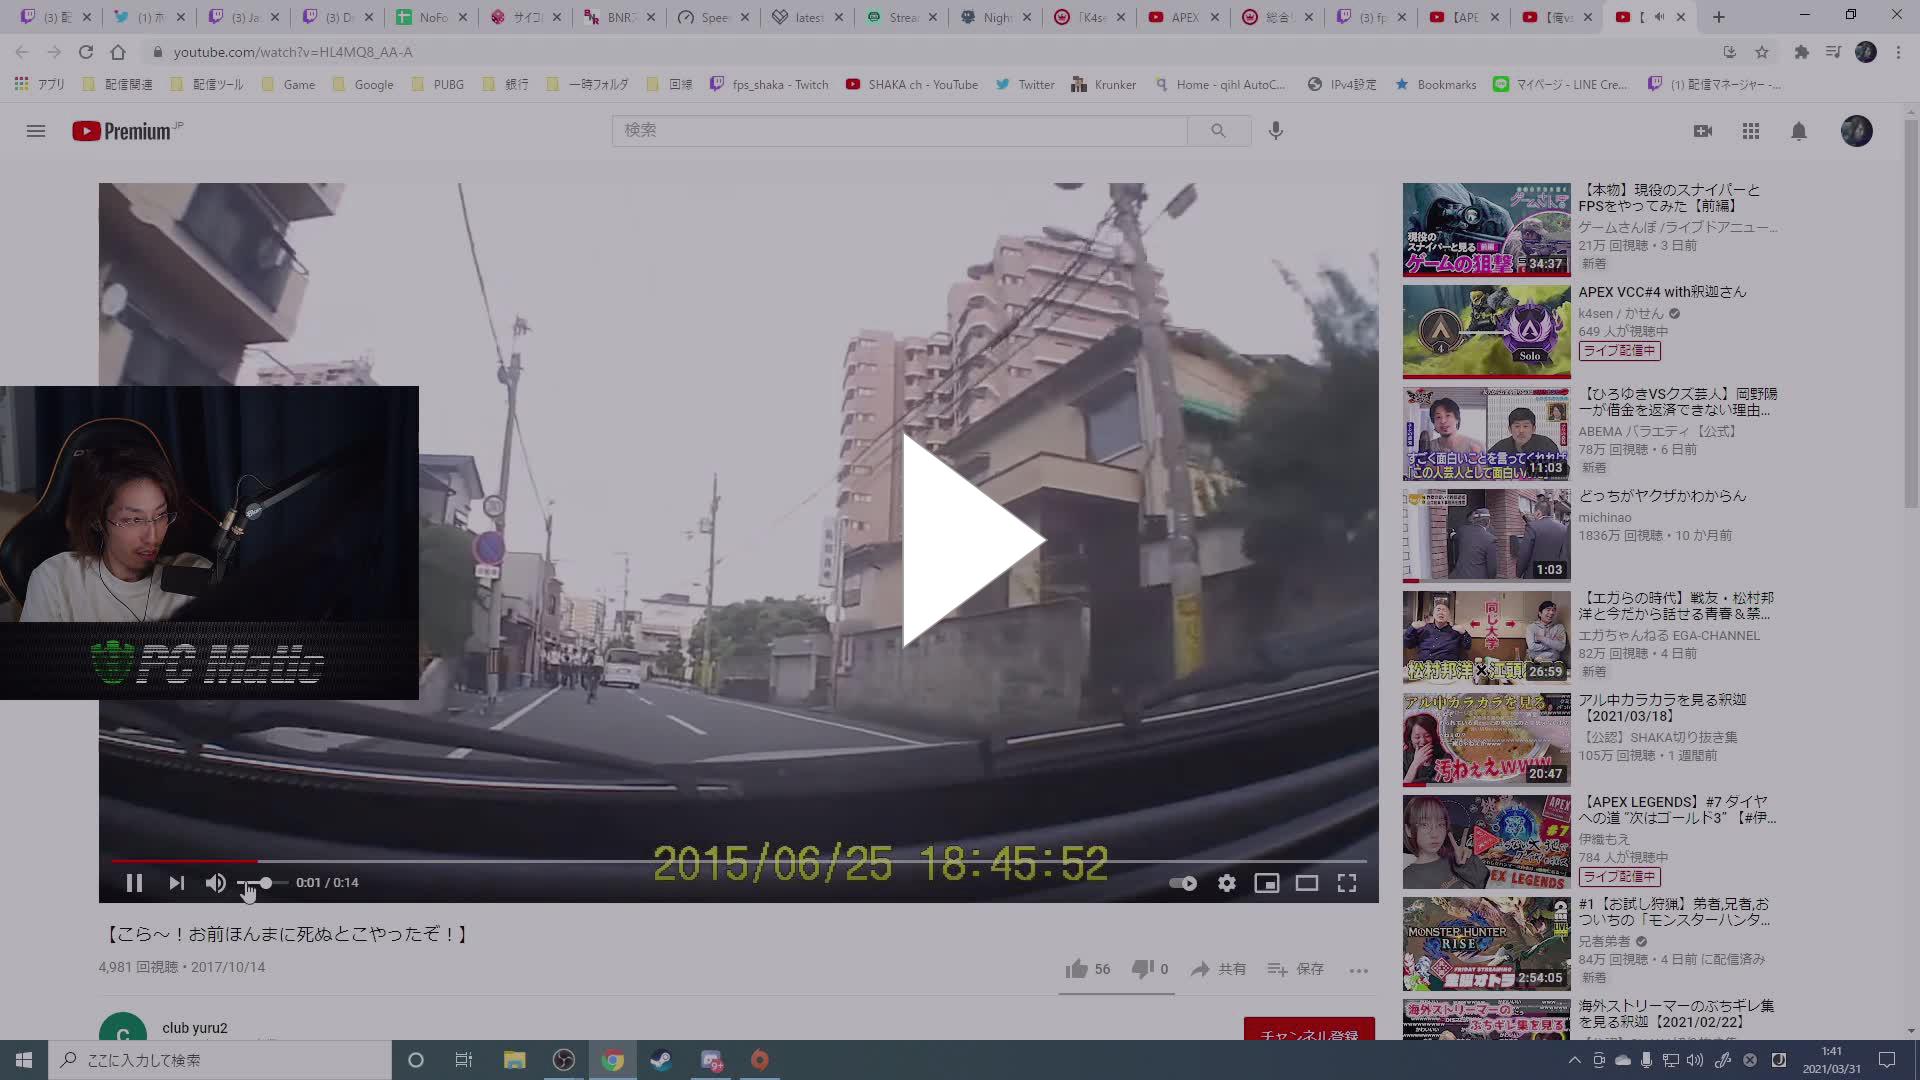
Task: Launch Steam from the taskbar
Action: point(661,1059)
